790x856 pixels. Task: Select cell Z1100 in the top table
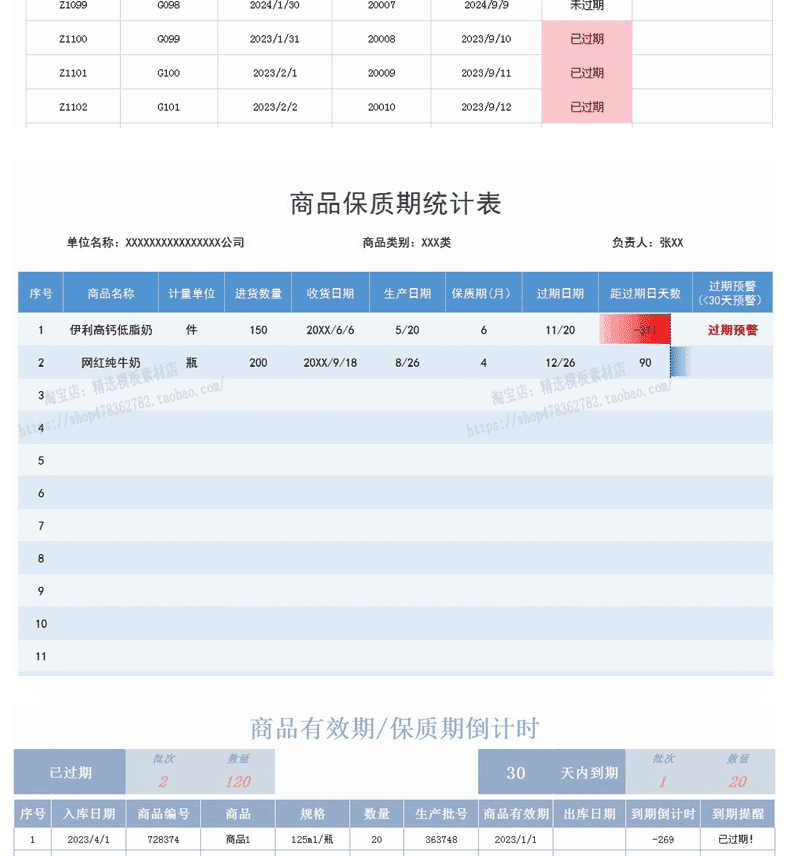(73, 39)
